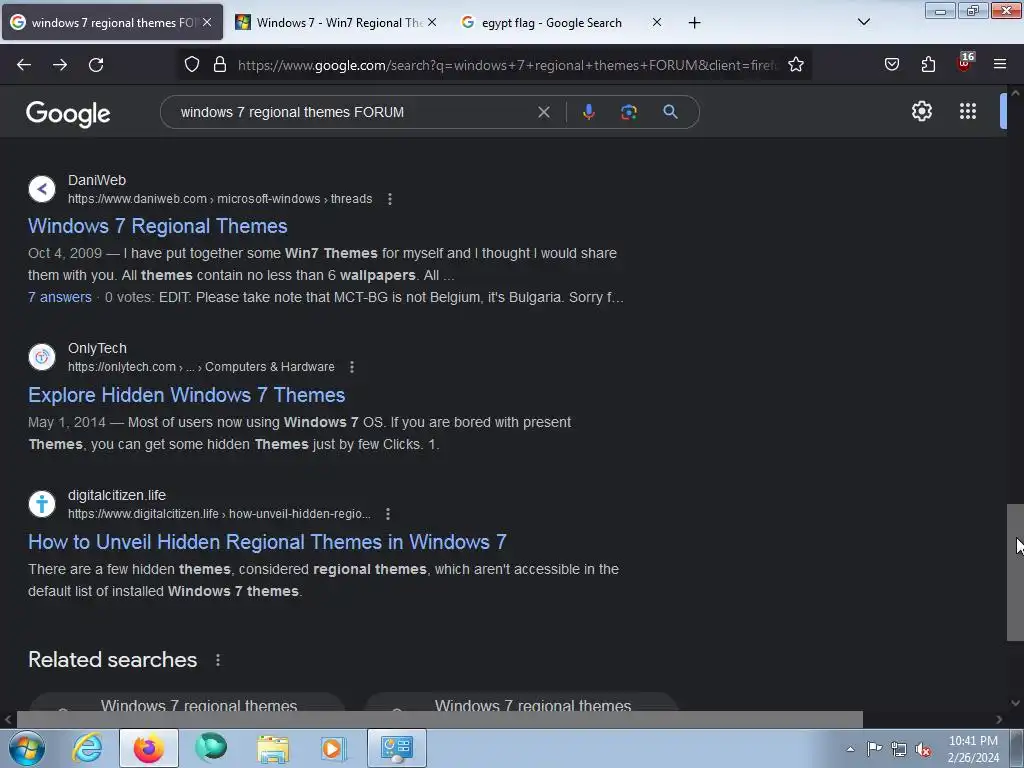Click into the Google search field
This screenshot has height=768, width=1024.
356,112
